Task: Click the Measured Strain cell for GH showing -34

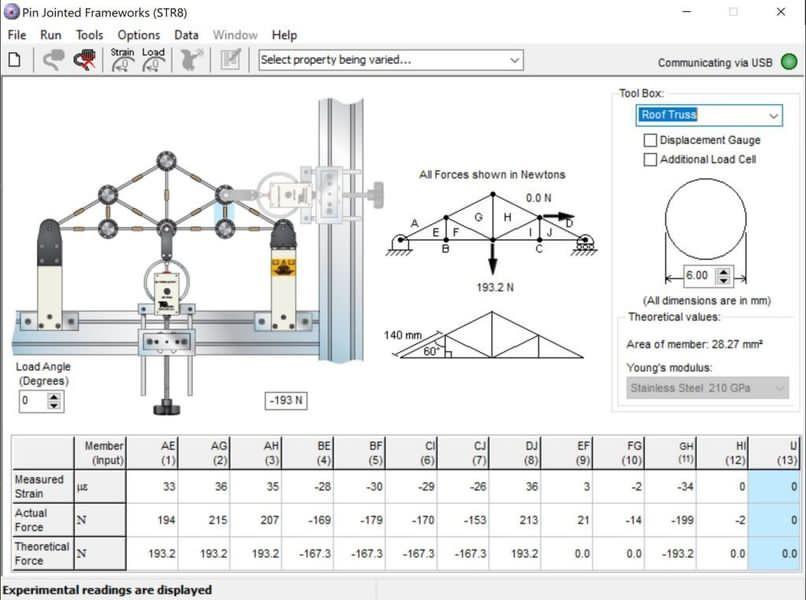Action: (670, 486)
